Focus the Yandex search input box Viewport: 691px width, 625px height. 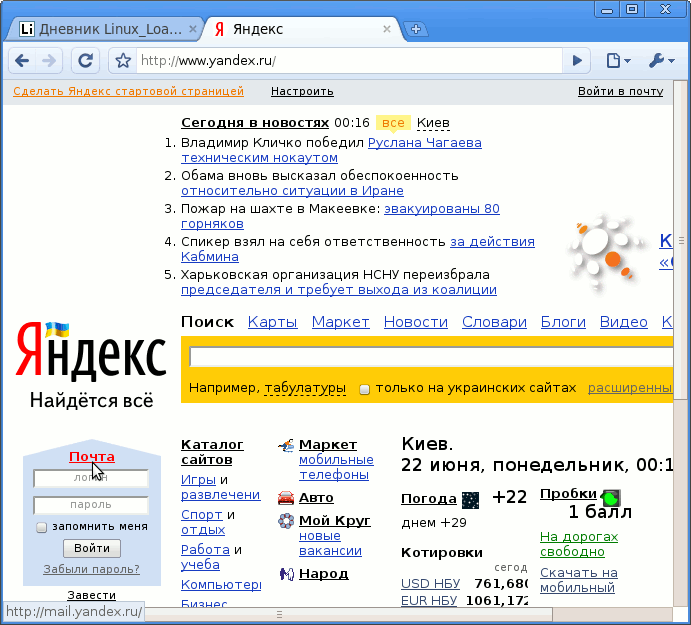click(431, 357)
